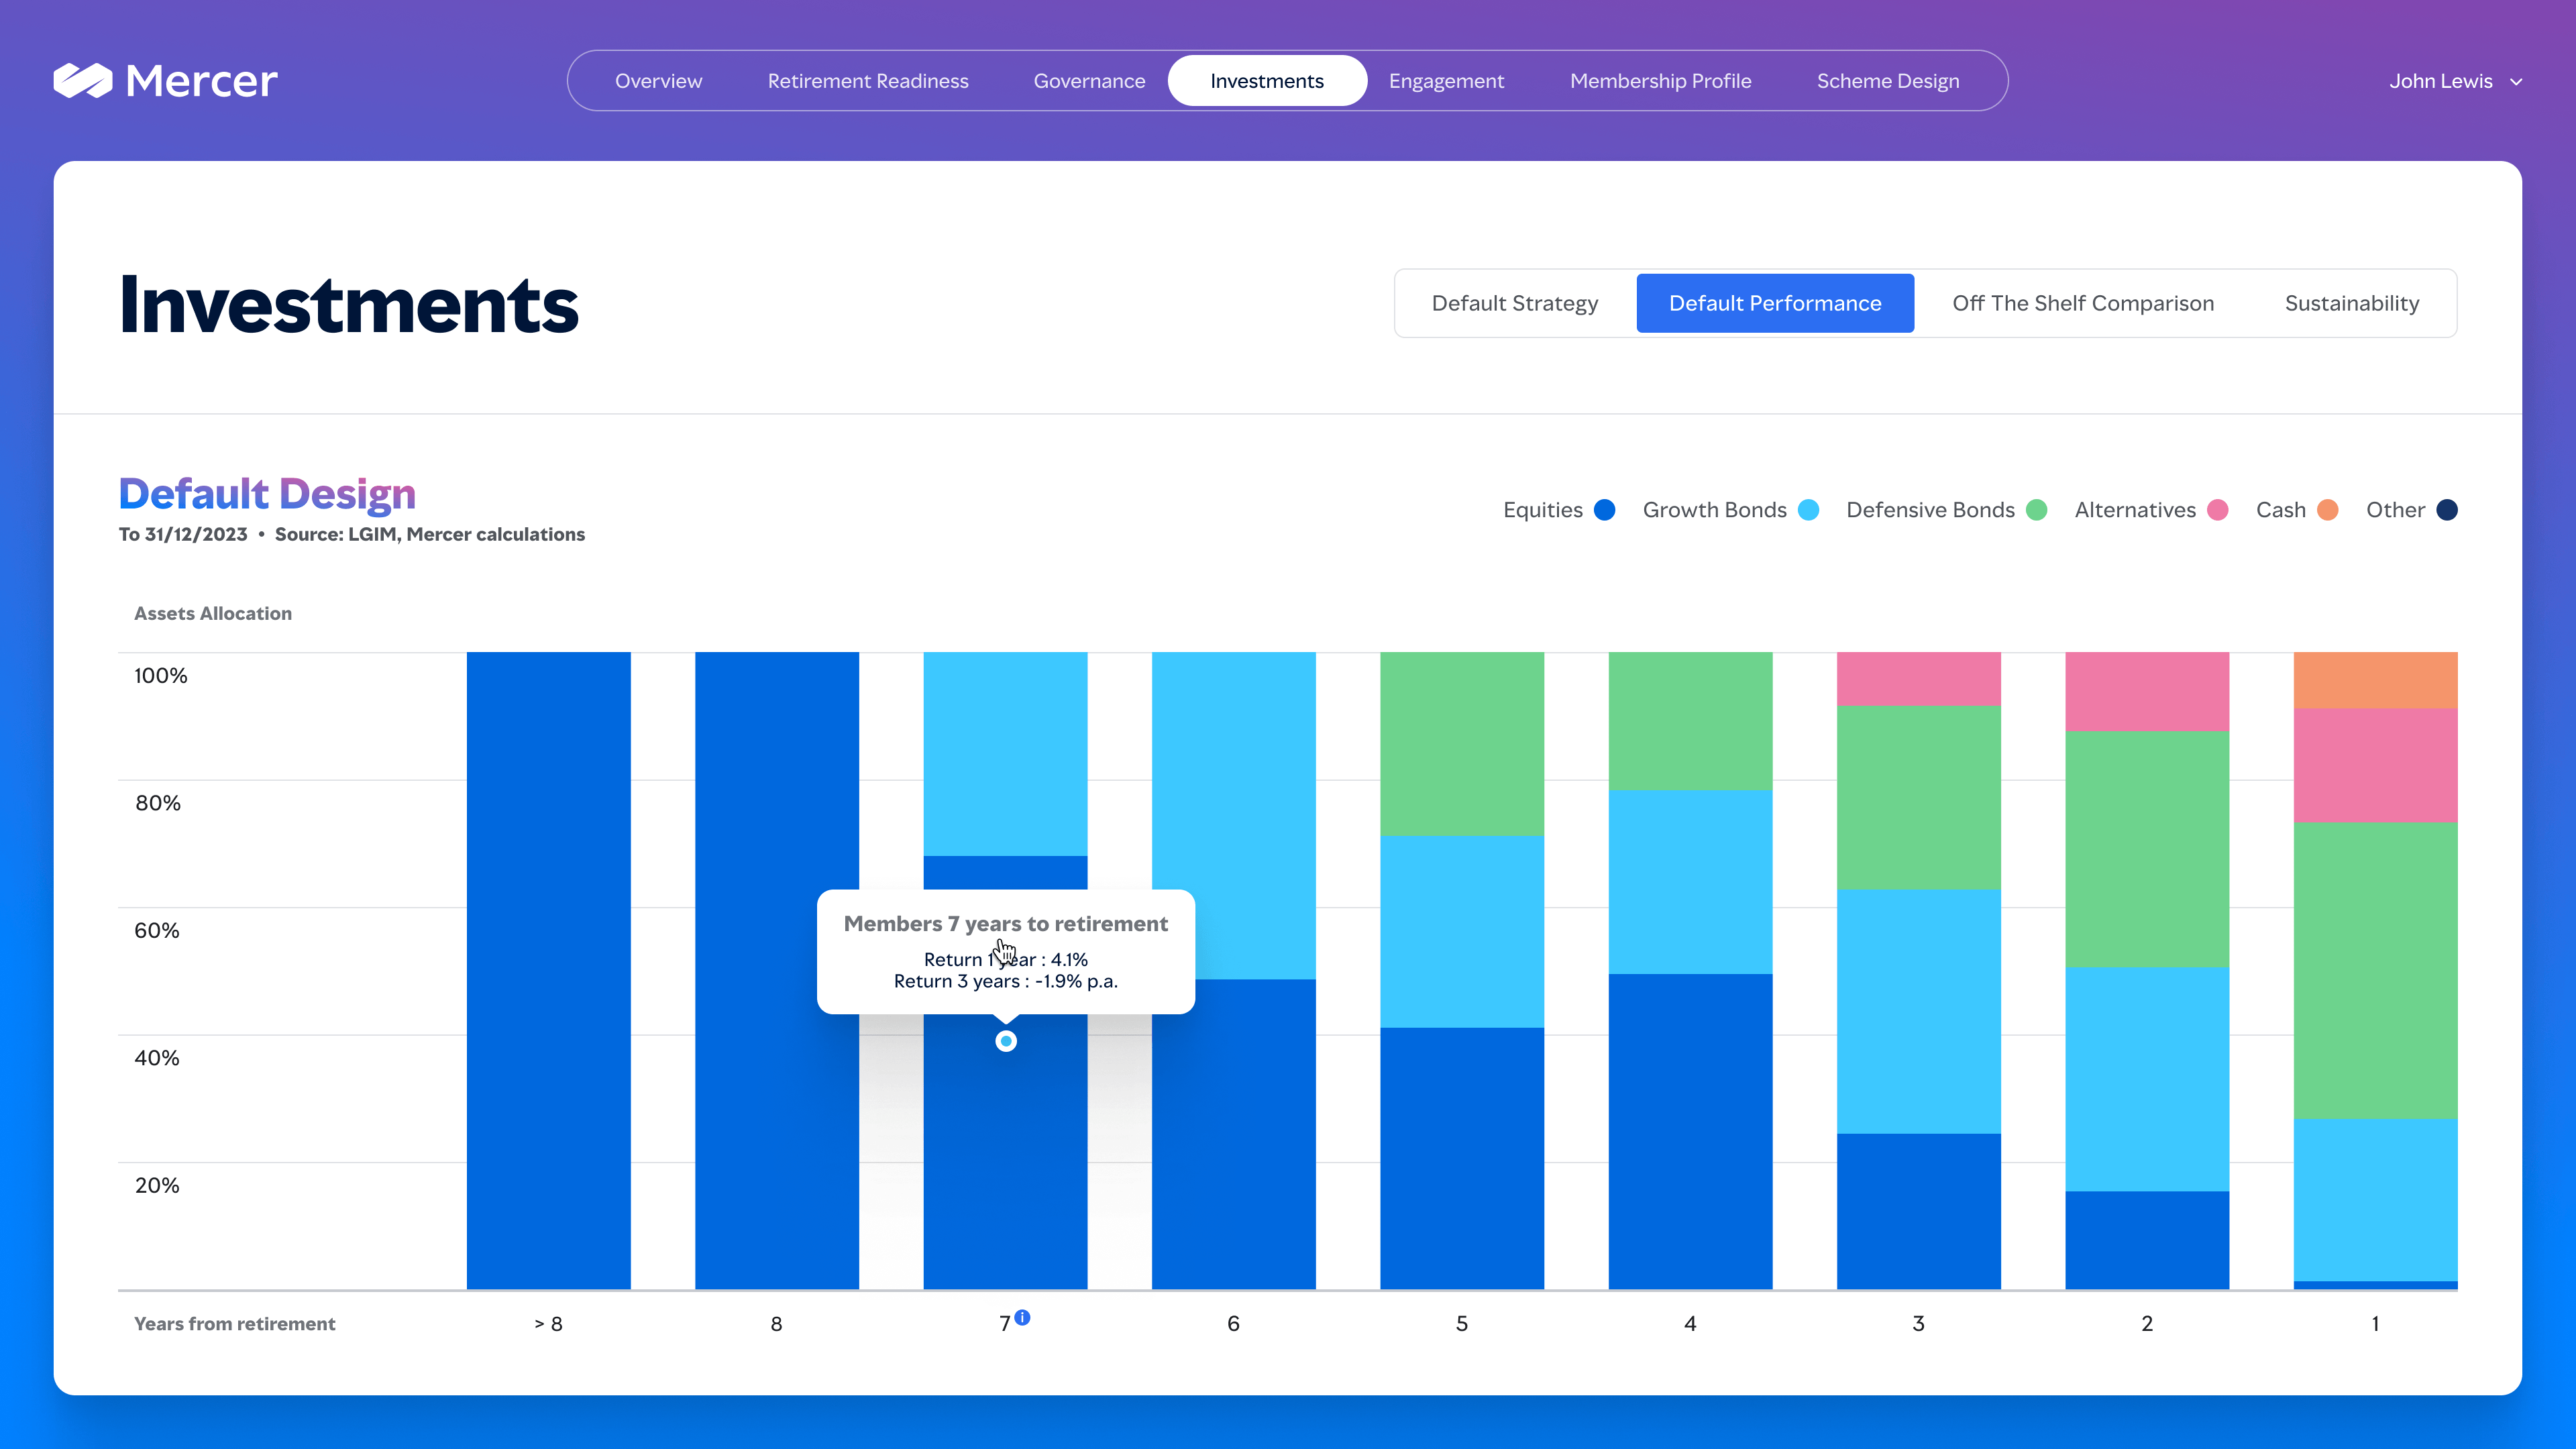Click the info icon beside year 7
The width and height of the screenshot is (2576, 1449).
pyautogui.click(x=1022, y=1317)
